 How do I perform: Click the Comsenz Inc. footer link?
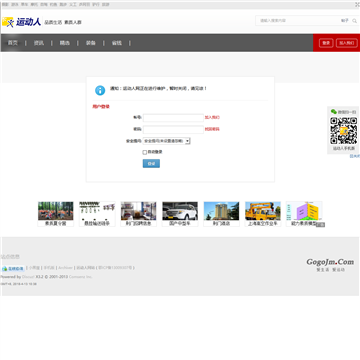coord(81,277)
